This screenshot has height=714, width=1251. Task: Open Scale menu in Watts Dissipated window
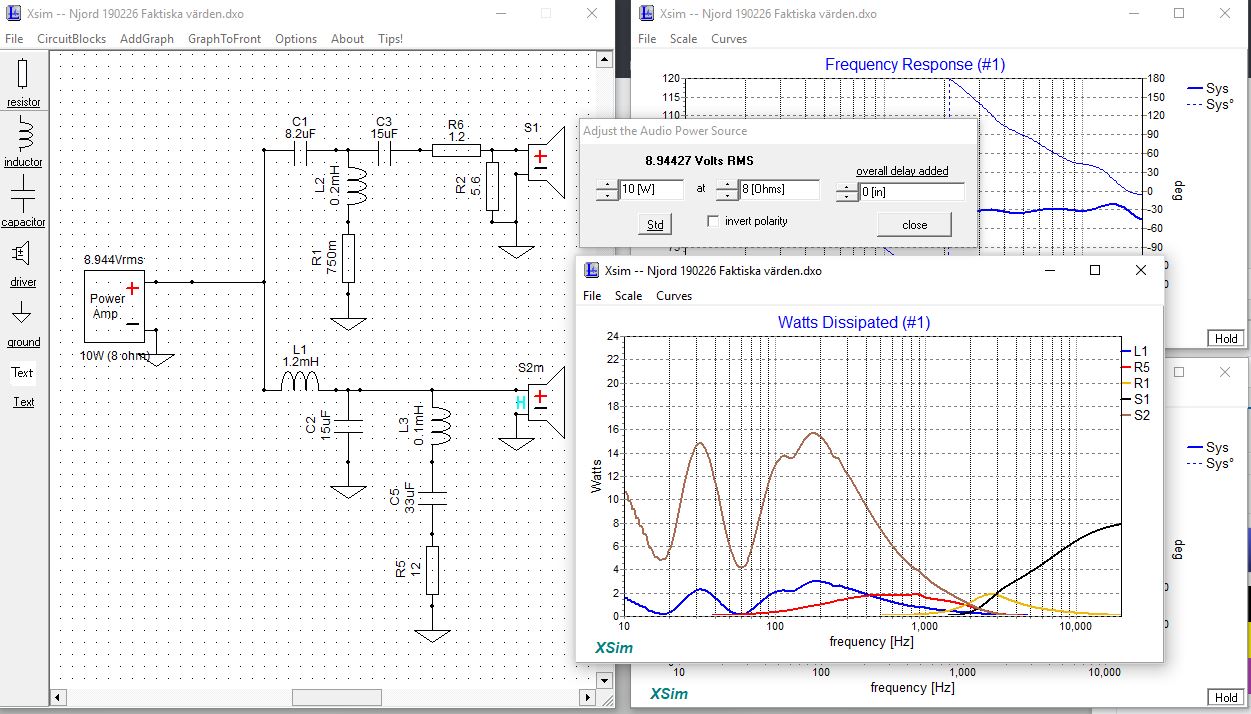[x=628, y=296]
